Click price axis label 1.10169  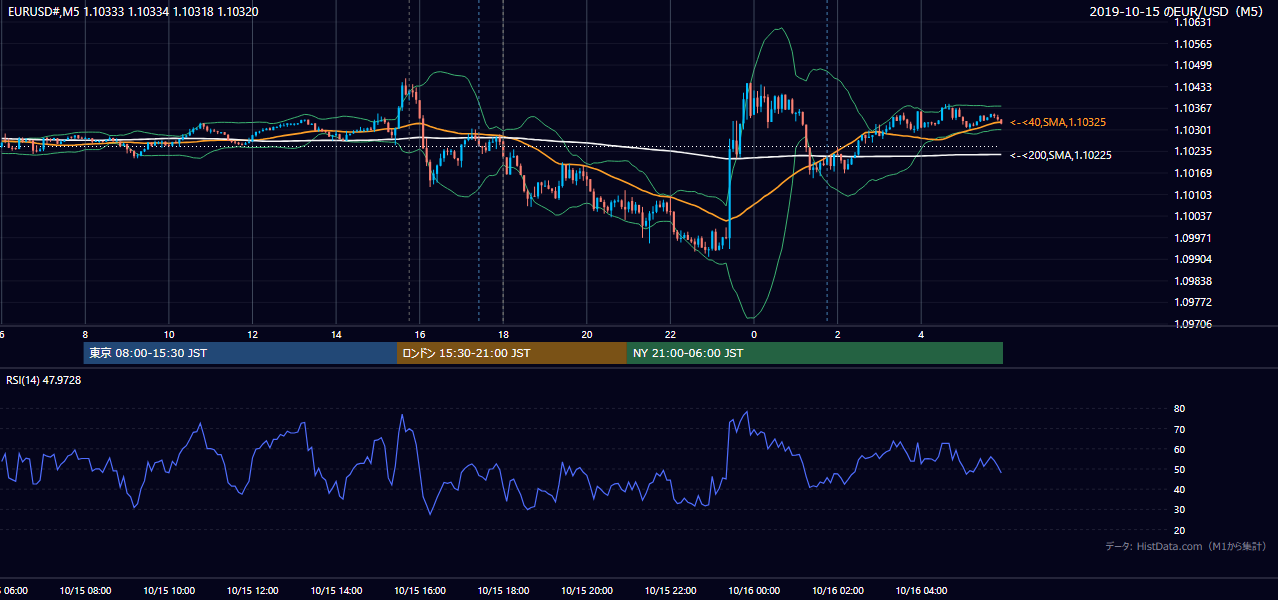click(x=1193, y=173)
